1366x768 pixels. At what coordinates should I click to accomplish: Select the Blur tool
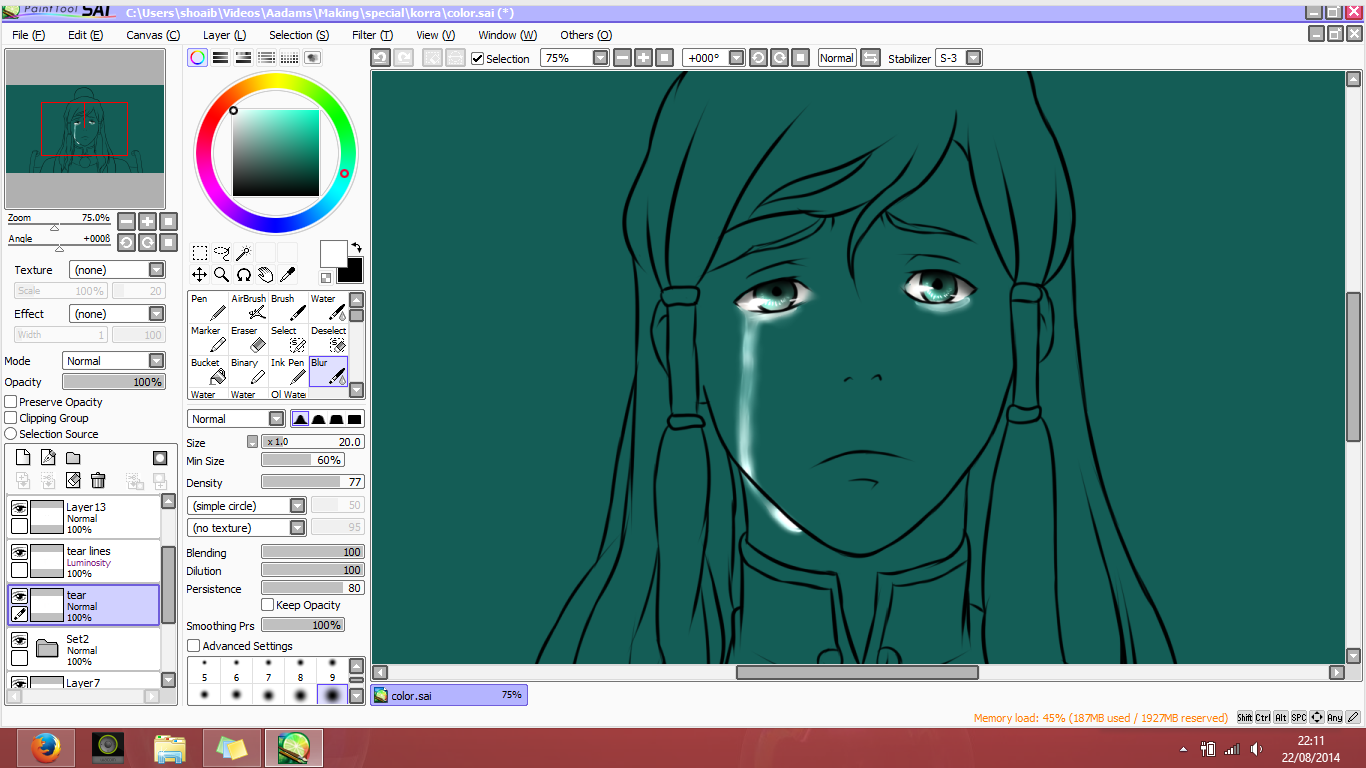pyautogui.click(x=328, y=371)
